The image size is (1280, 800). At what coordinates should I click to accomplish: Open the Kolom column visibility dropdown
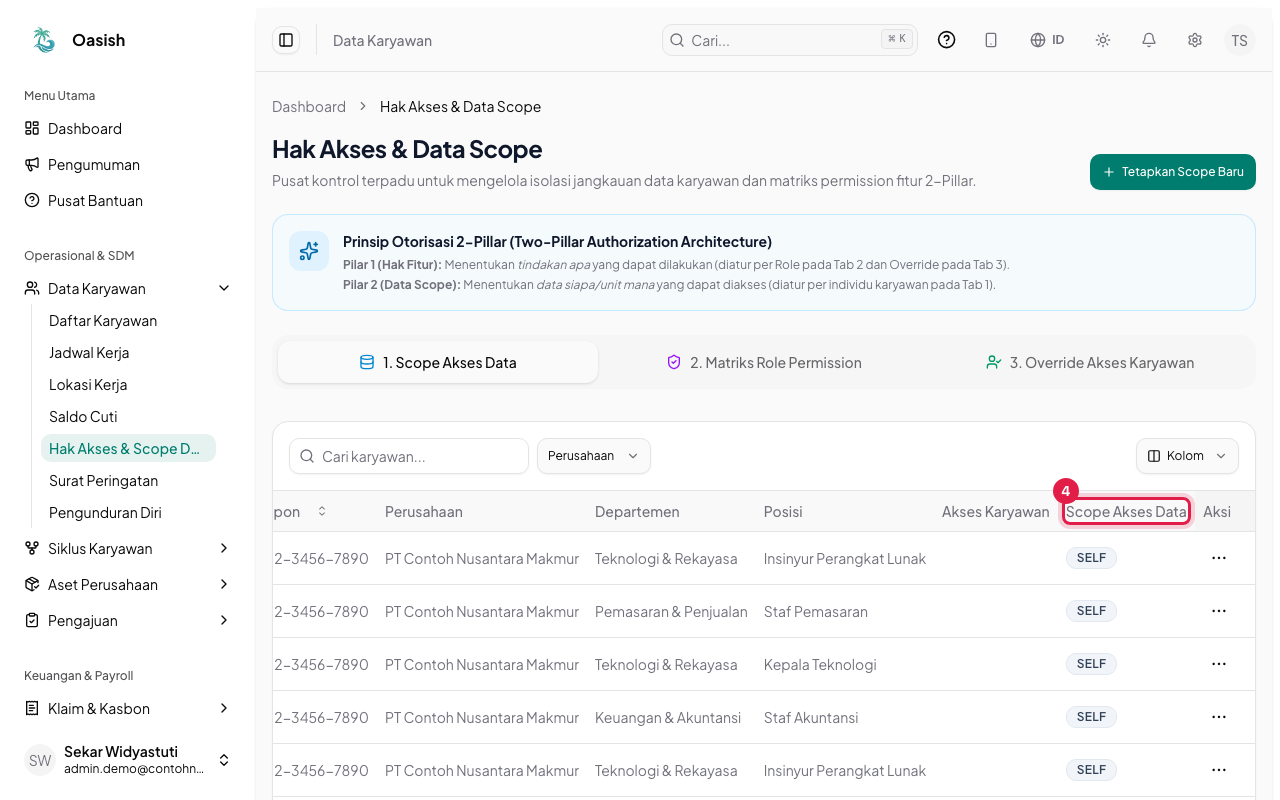[x=1187, y=456]
